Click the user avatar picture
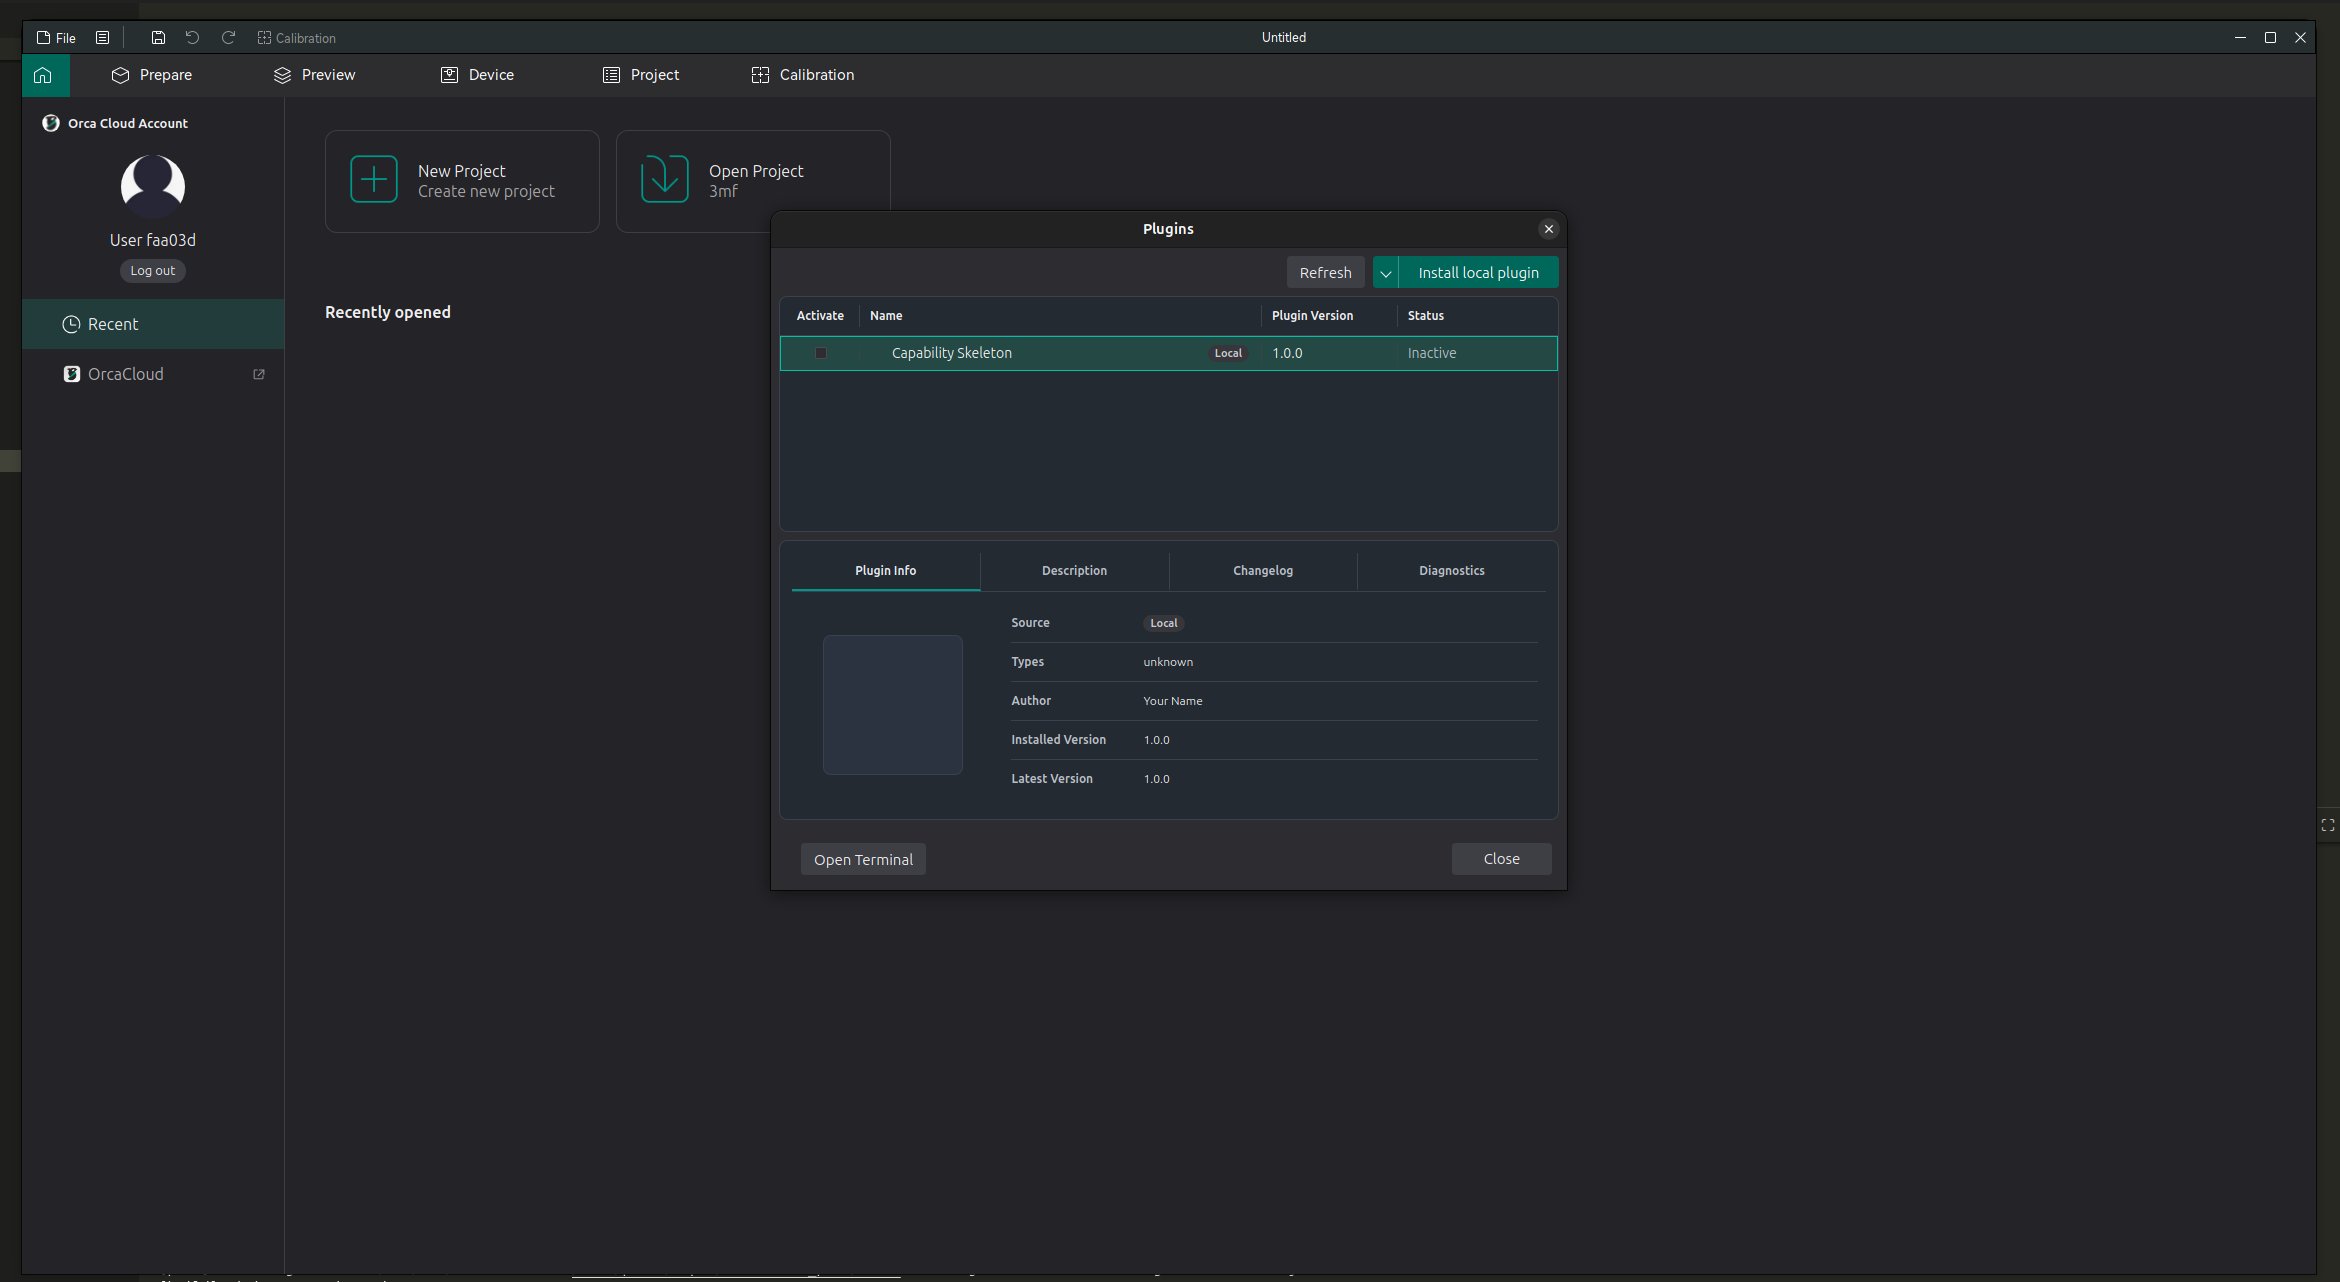2340x1282 pixels. click(153, 186)
